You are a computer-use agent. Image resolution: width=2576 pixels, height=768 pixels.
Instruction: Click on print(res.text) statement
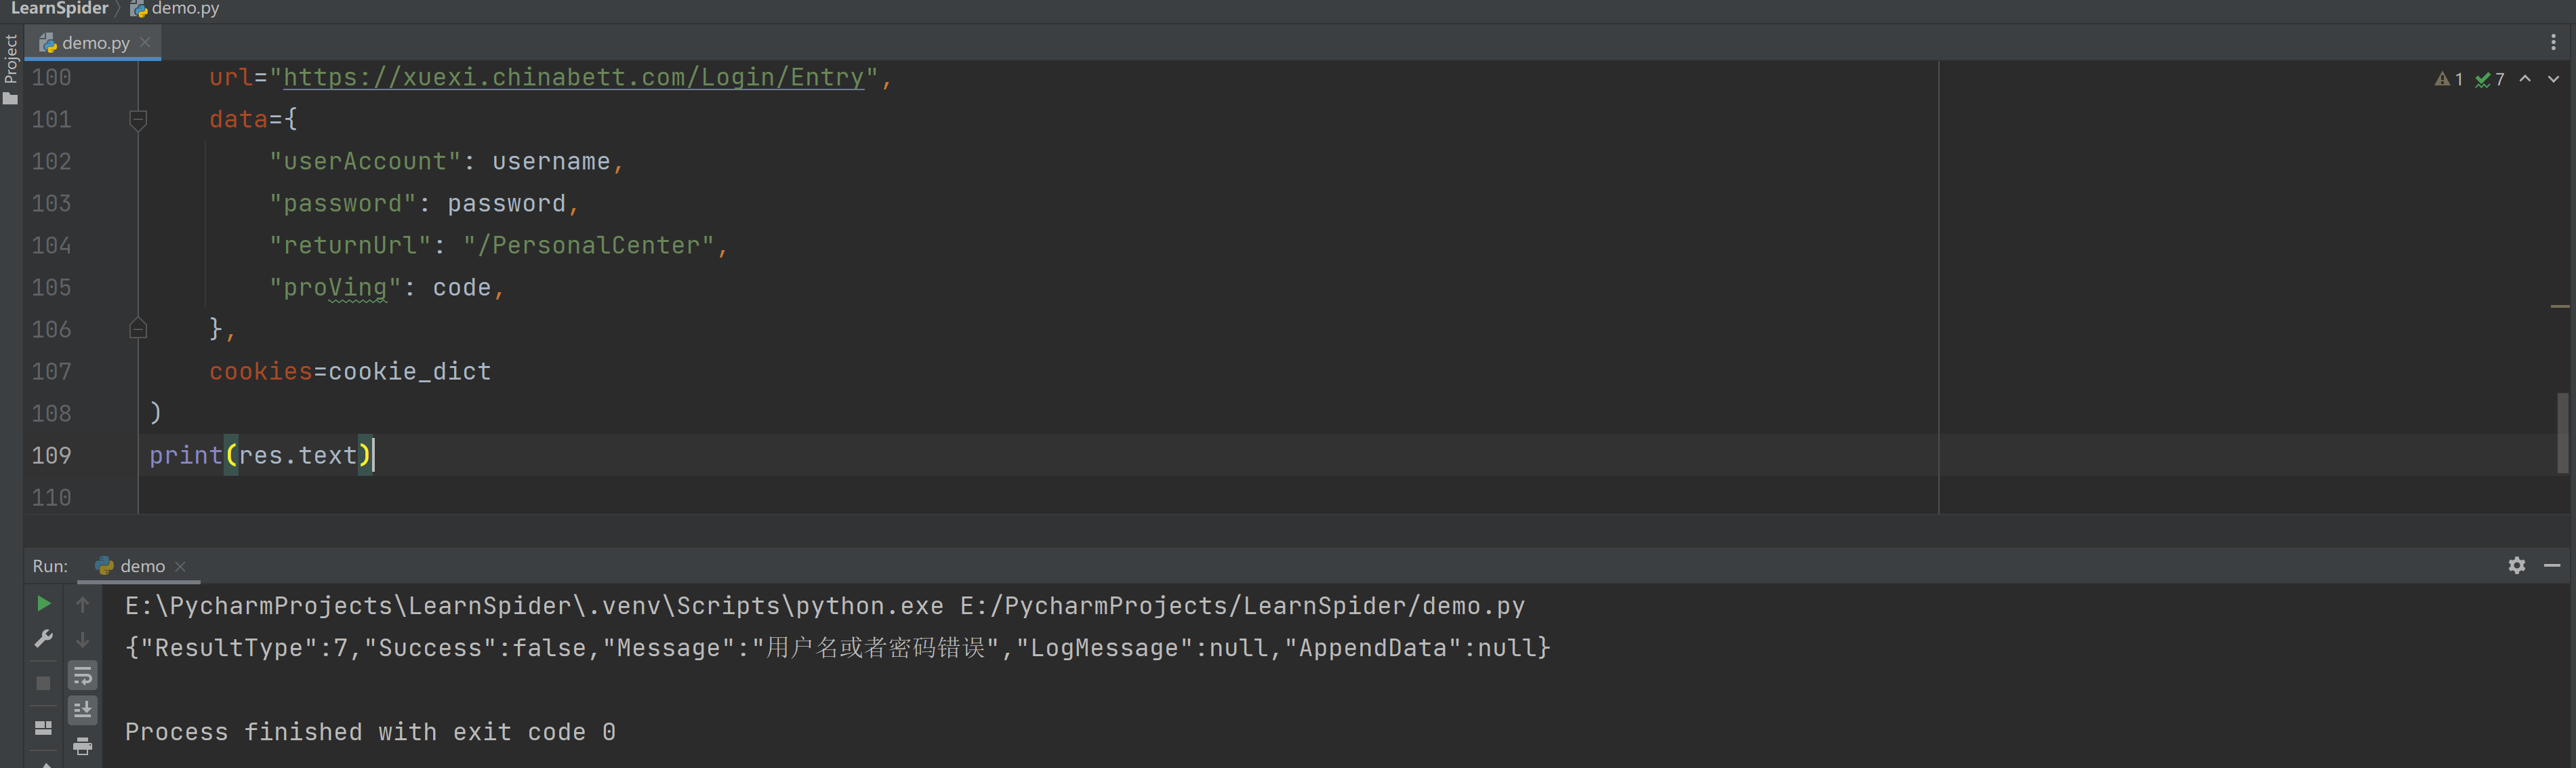tap(261, 456)
